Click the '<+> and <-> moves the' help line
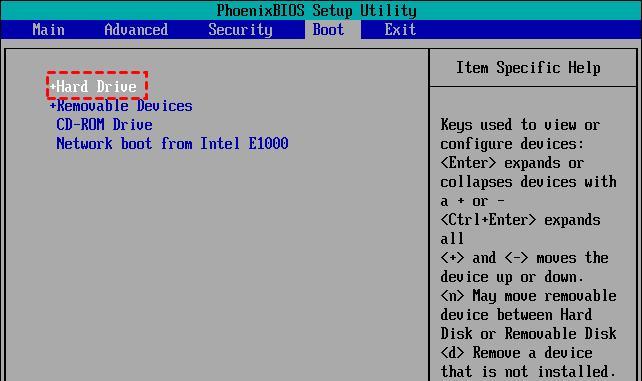Image resolution: width=642 pixels, height=381 pixels. 524,258
